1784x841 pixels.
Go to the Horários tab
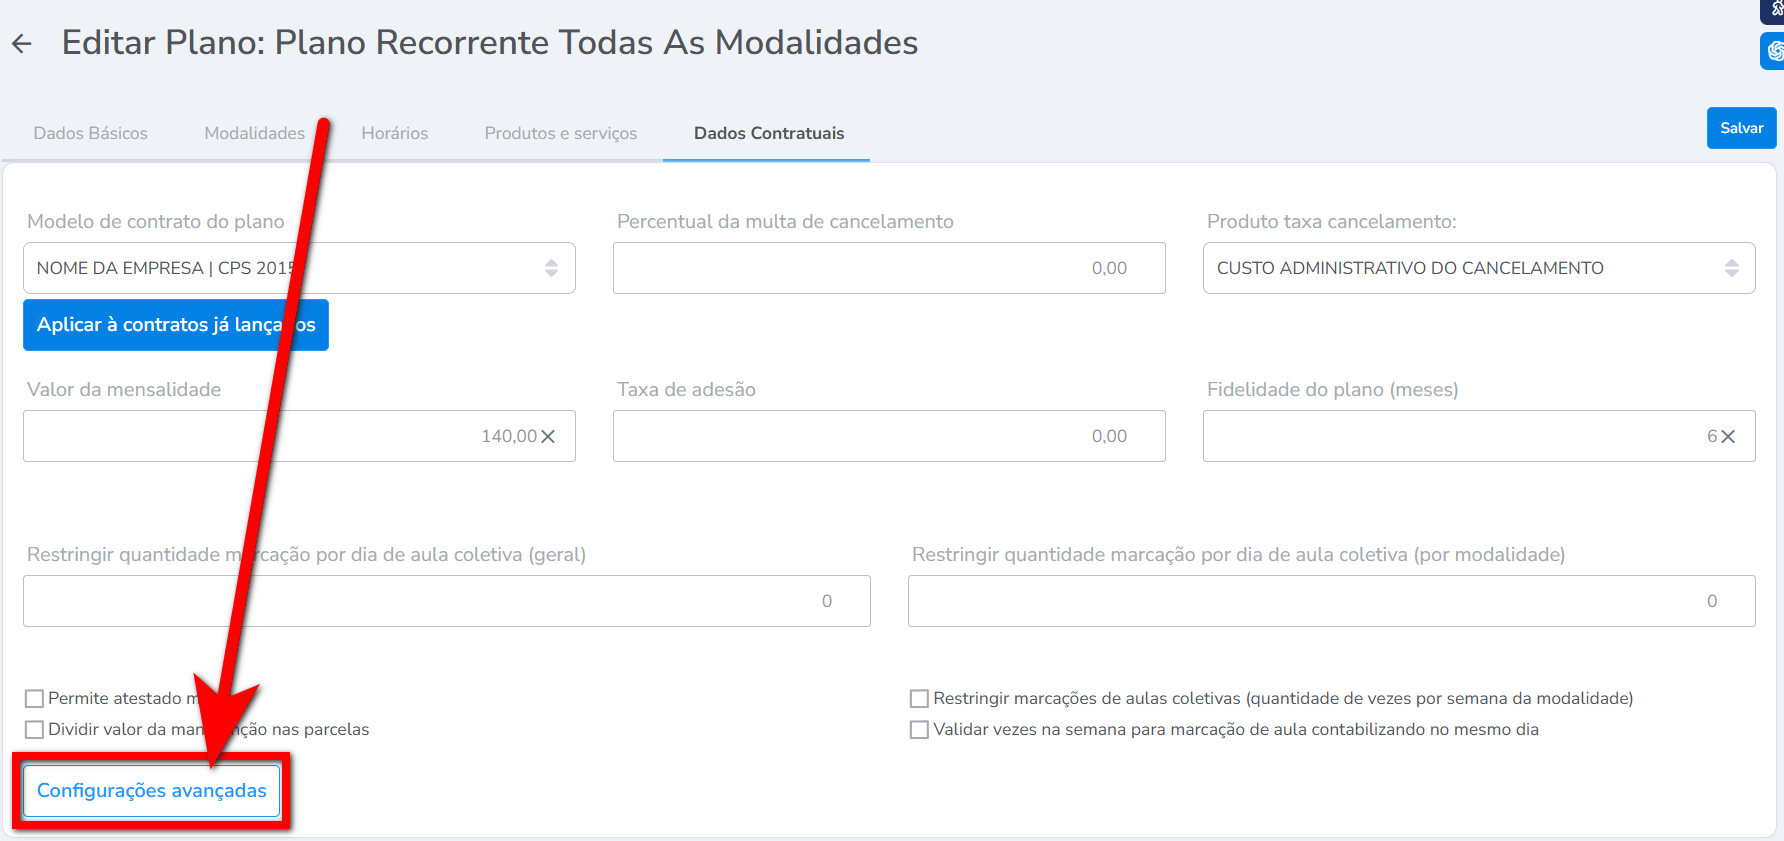tap(394, 133)
